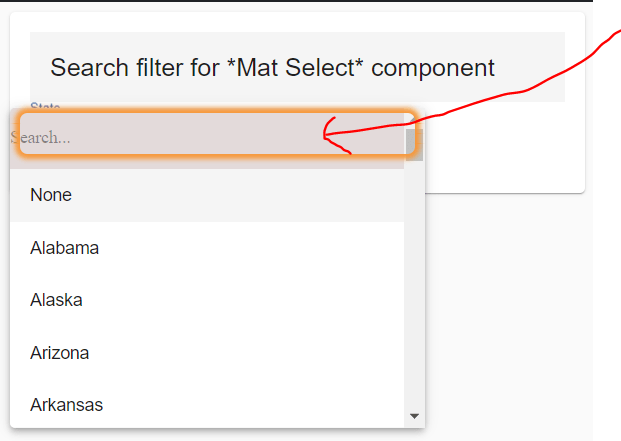Click the empty scrollbar track below the thumb

click(x=414, y=285)
